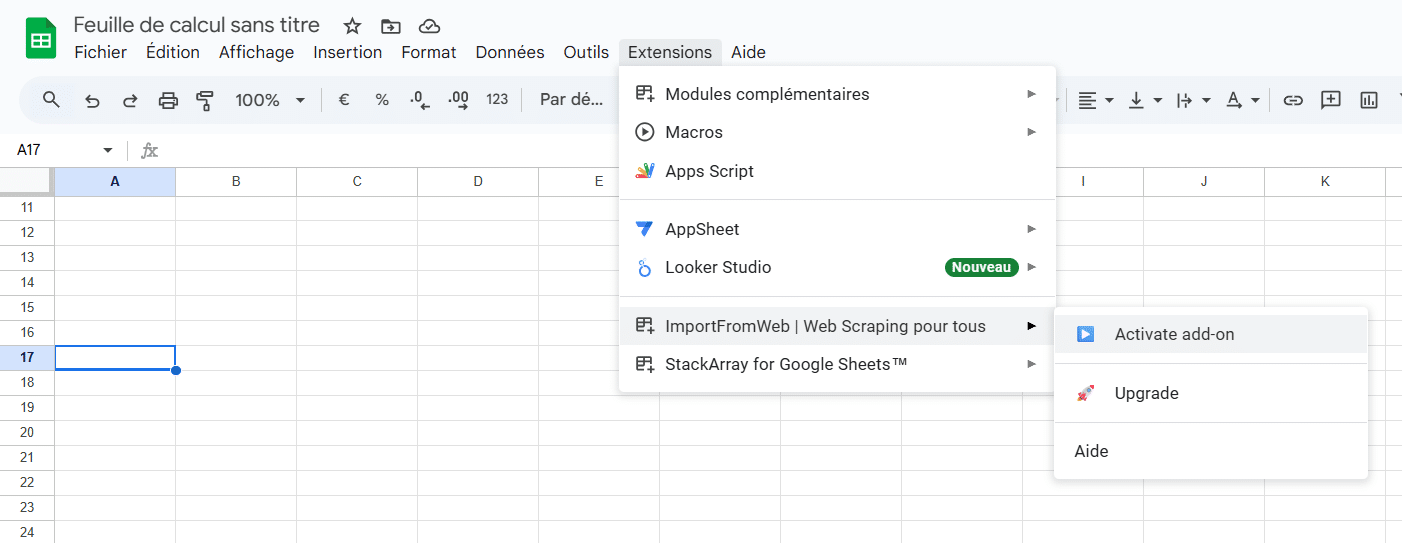Star this spreadsheet with the star icon
The image size is (1402, 543).
(352, 26)
